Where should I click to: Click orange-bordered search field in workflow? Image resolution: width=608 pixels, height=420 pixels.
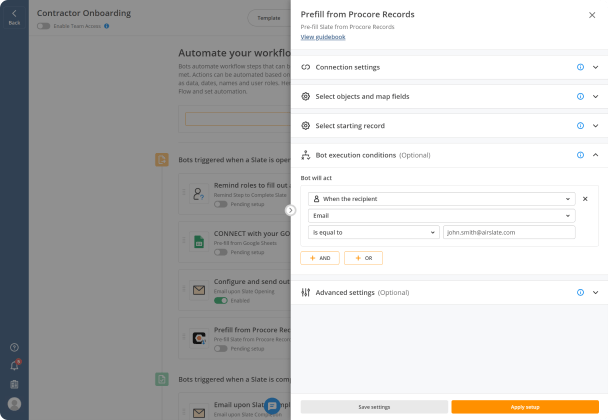coord(238,119)
